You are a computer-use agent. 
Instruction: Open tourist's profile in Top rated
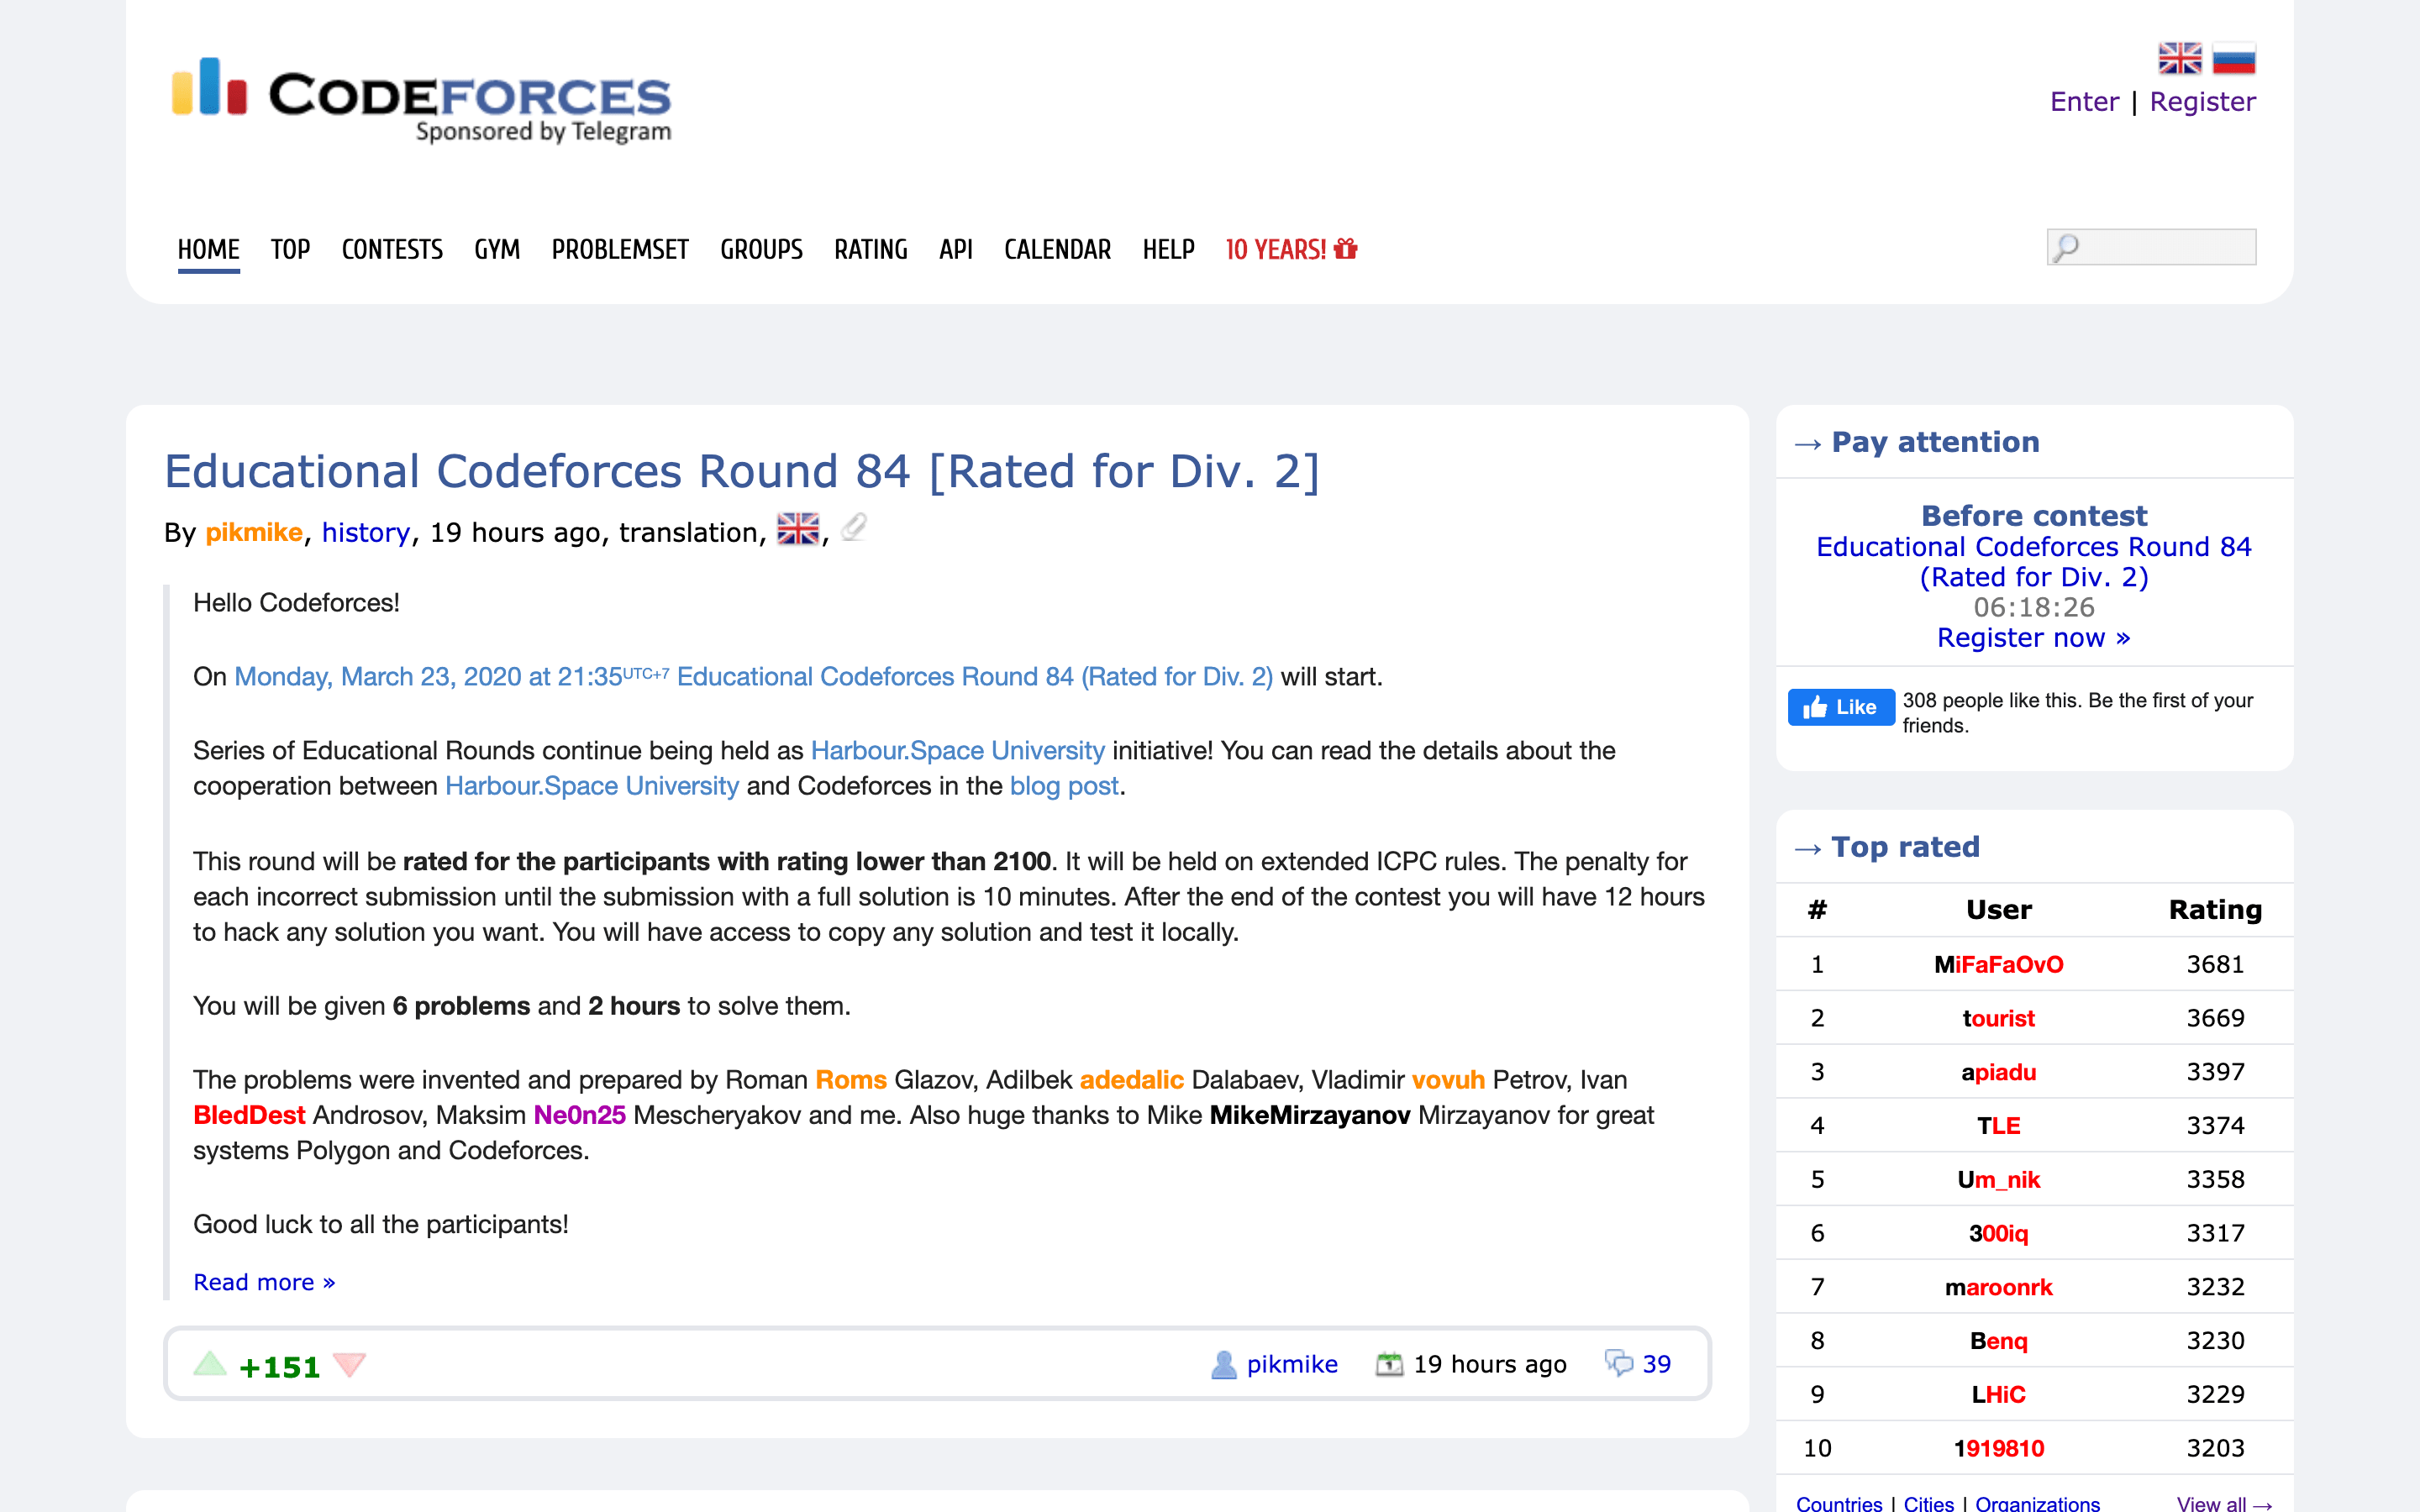point(1998,1018)
